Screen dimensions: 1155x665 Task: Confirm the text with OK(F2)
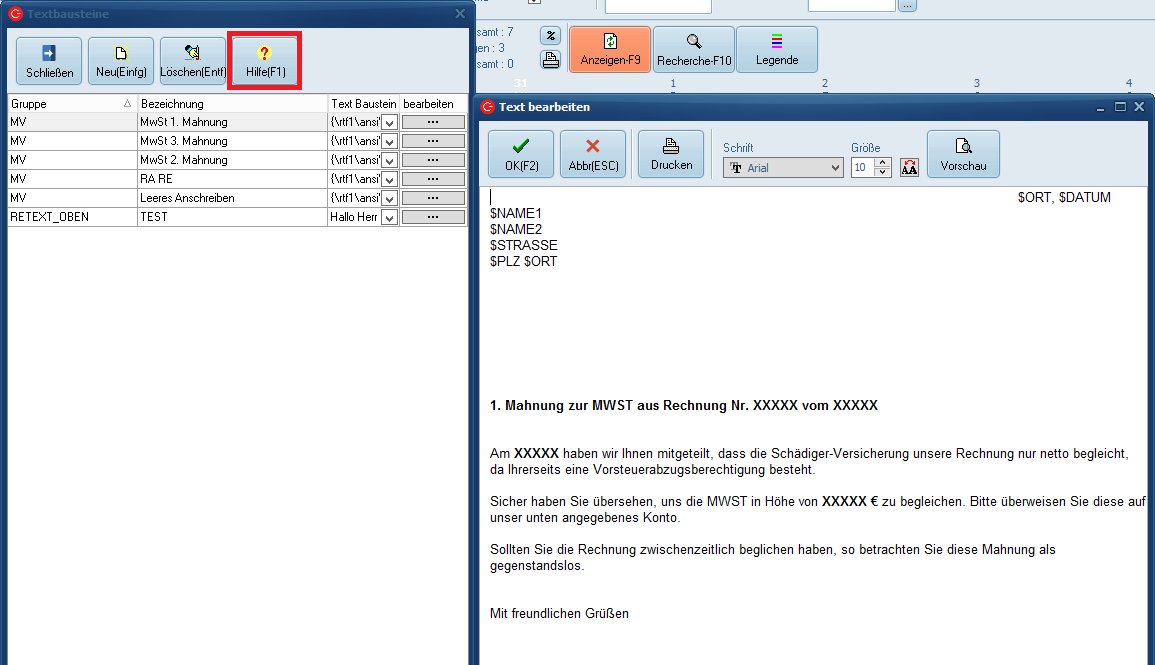pyautogui.click(x=520, y=154)
